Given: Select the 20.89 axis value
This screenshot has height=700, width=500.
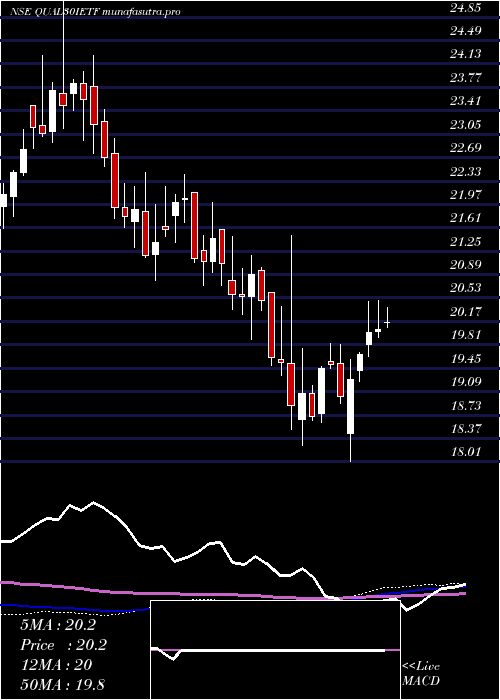Looking at the screenshot, I should coord(466,264).
